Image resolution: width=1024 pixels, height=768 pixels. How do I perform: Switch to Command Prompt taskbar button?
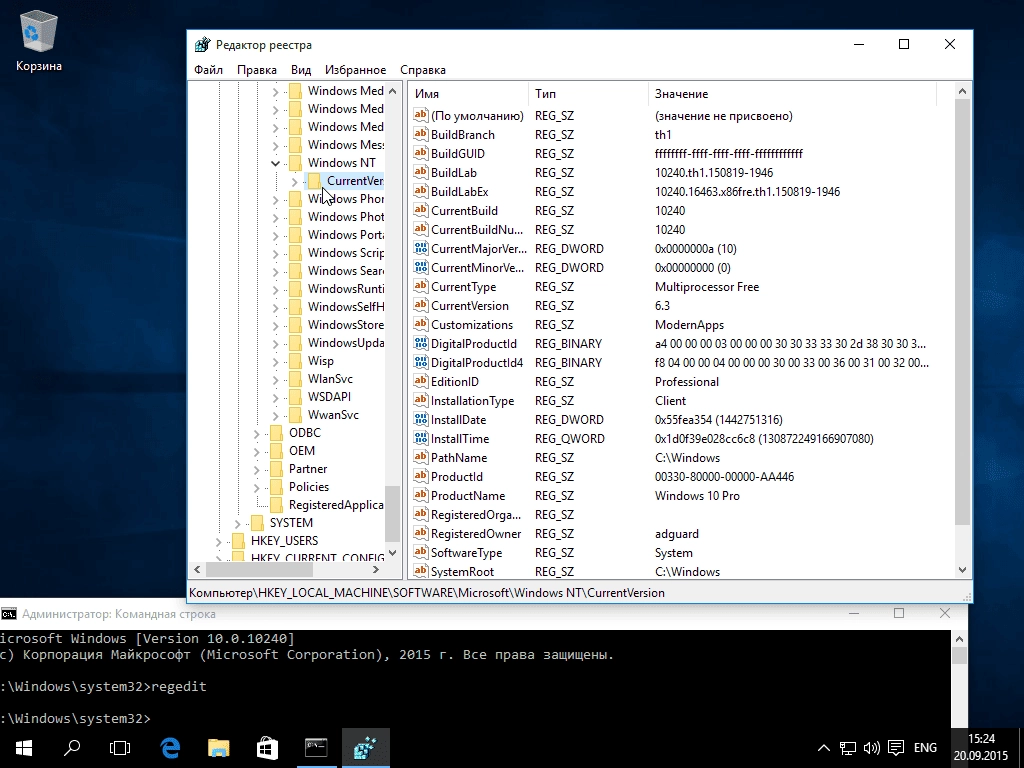(x=316, y=748)
